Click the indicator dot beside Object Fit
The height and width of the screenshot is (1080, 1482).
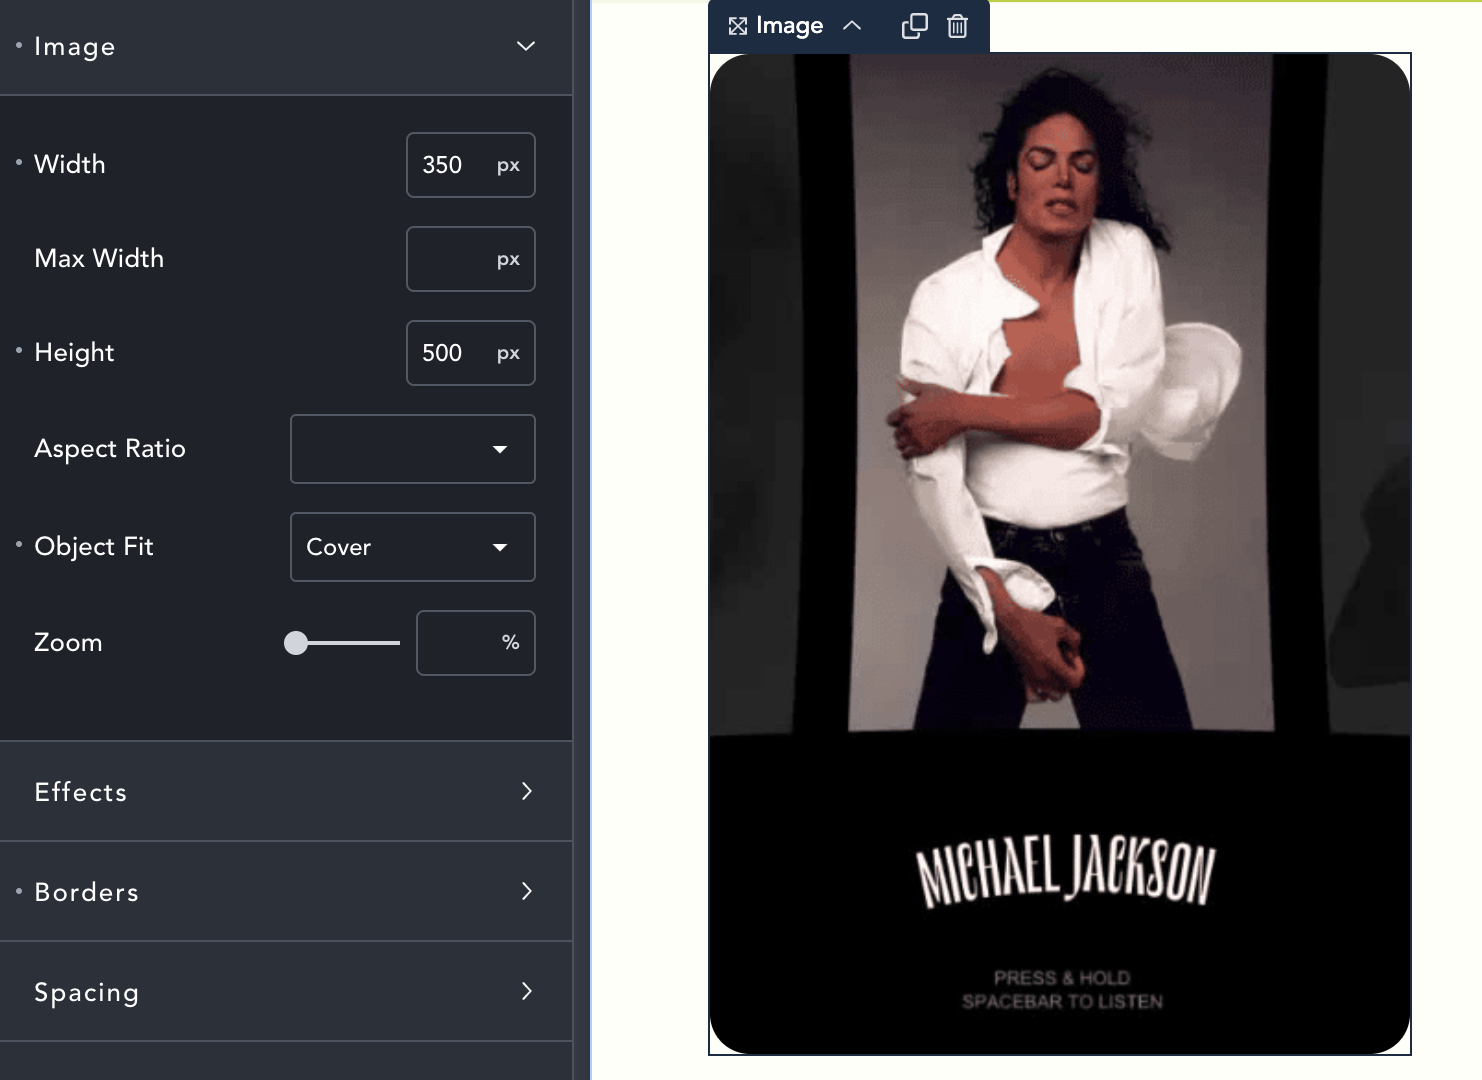tap(17, 546)
